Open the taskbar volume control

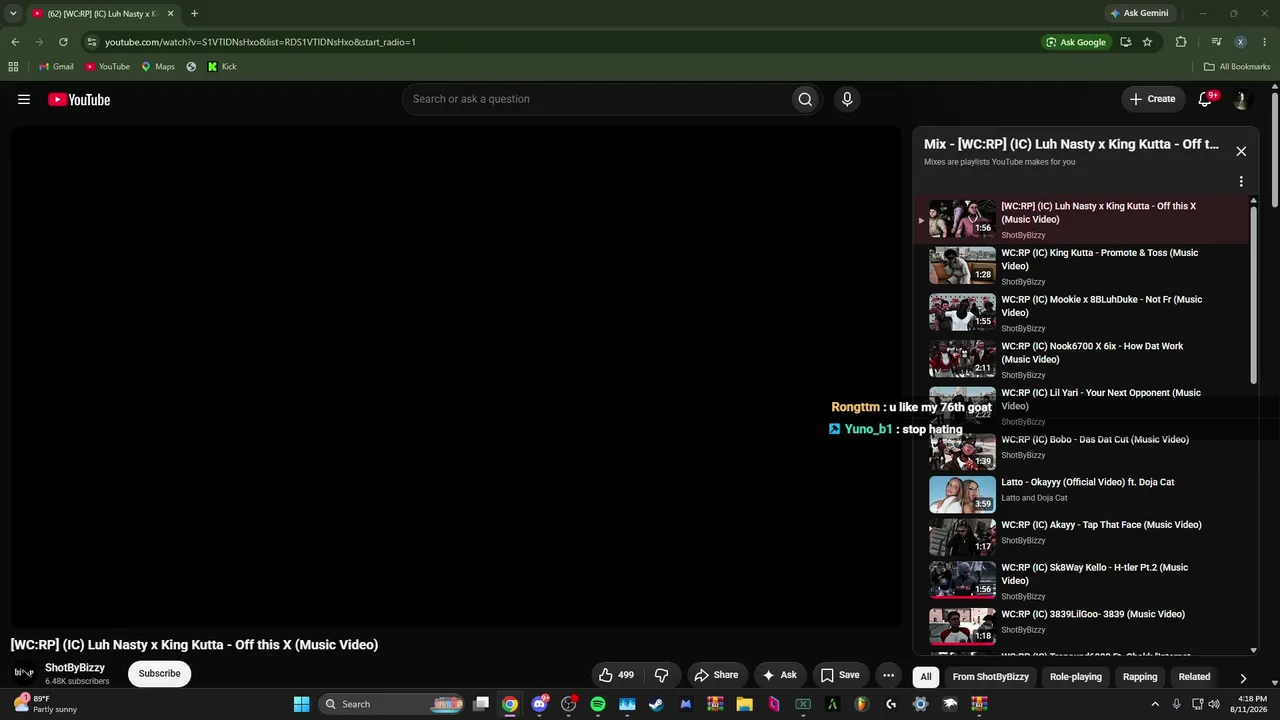pos(1214,704)
